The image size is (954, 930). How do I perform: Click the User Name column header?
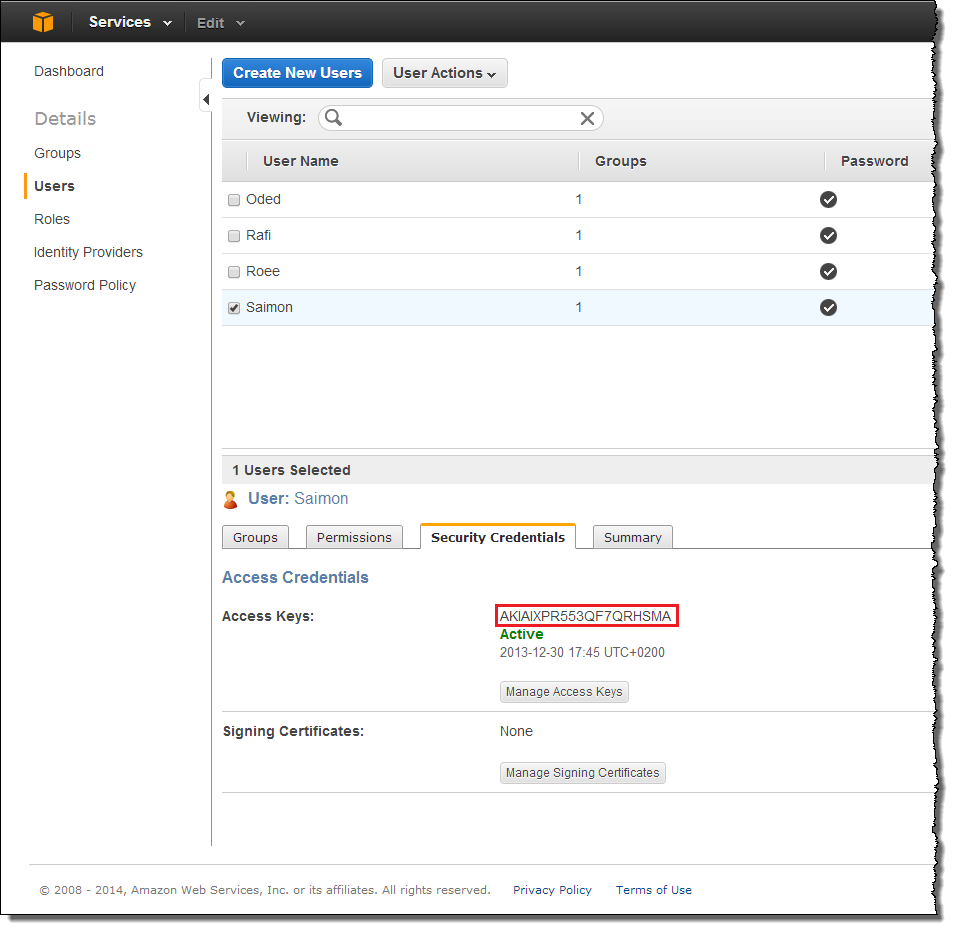301,161
